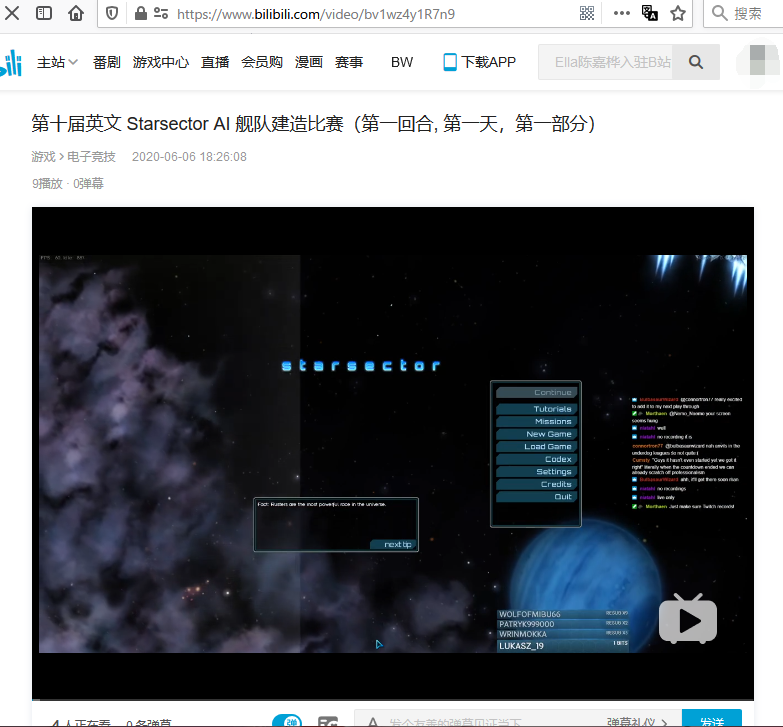The width and height of the screenshot is (783, 727).
Task: Toggle the danmaku display switch
Action: point(287,721)
